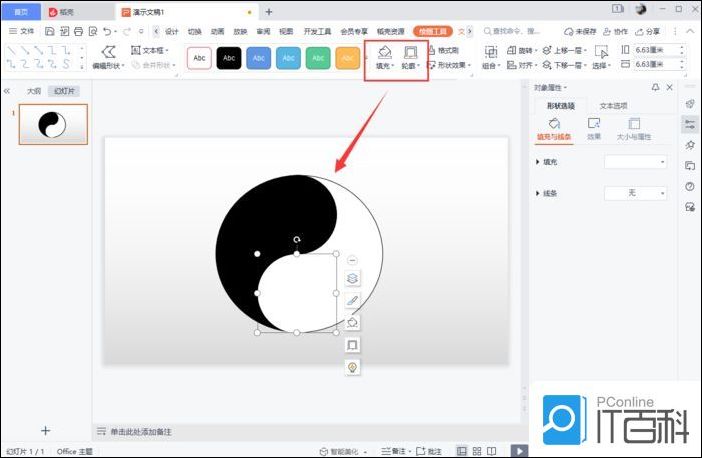
Task: Click the lightbulb icon in floating toolbar
Action: pyautogui.click(x=352, y=368)
